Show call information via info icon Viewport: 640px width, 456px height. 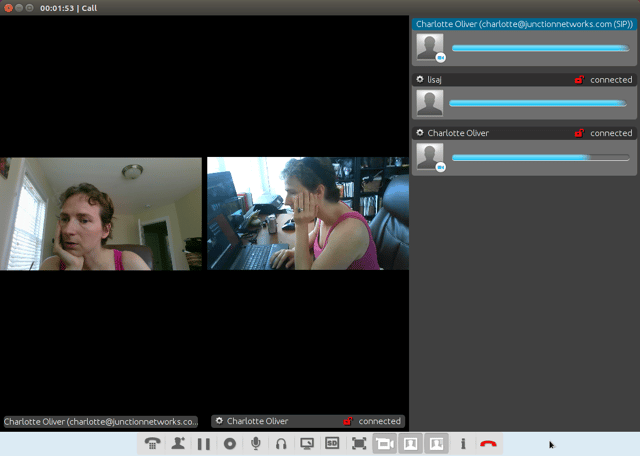tap(463, 443)
